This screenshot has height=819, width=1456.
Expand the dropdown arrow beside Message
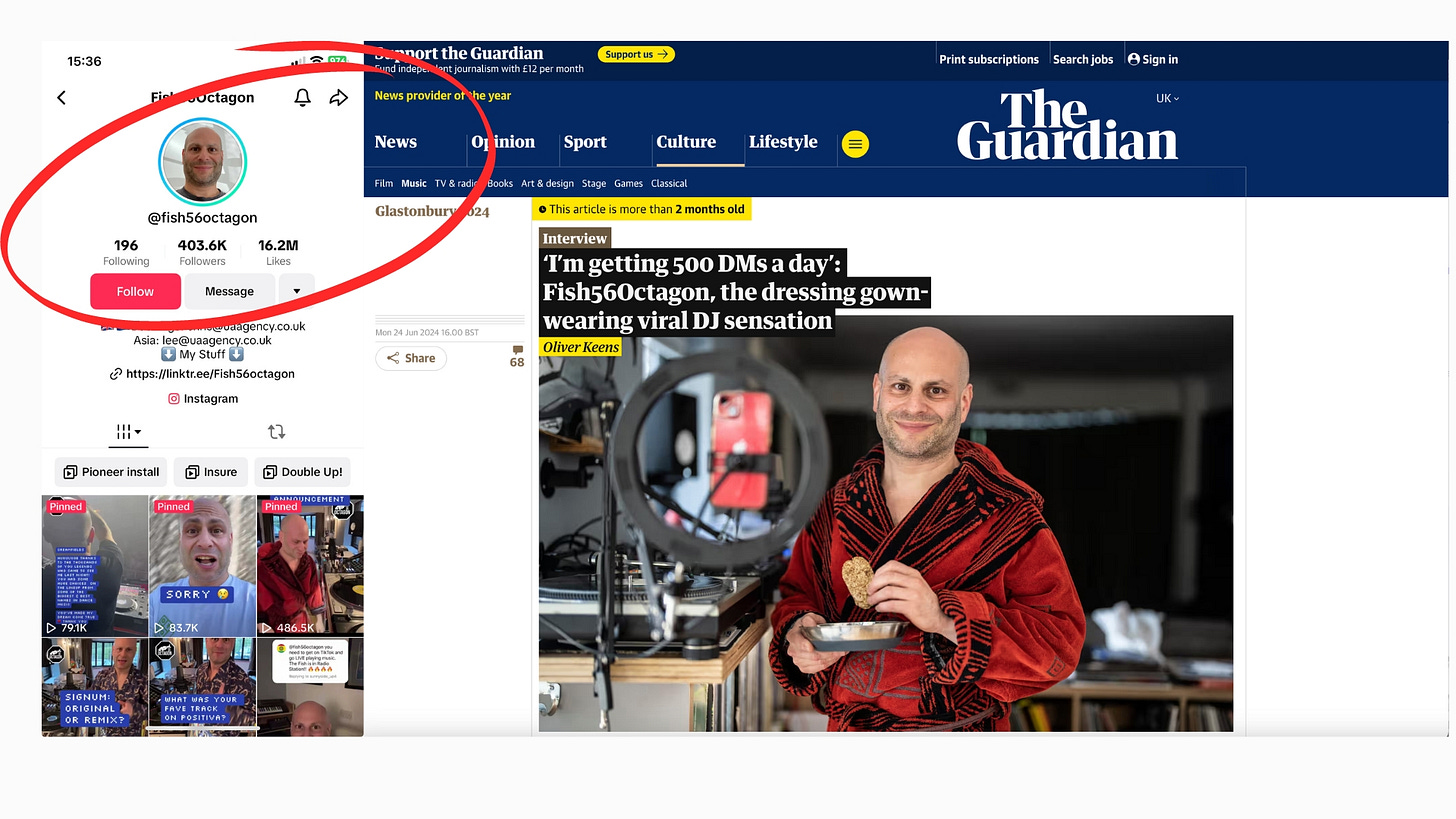coord(297,291)
